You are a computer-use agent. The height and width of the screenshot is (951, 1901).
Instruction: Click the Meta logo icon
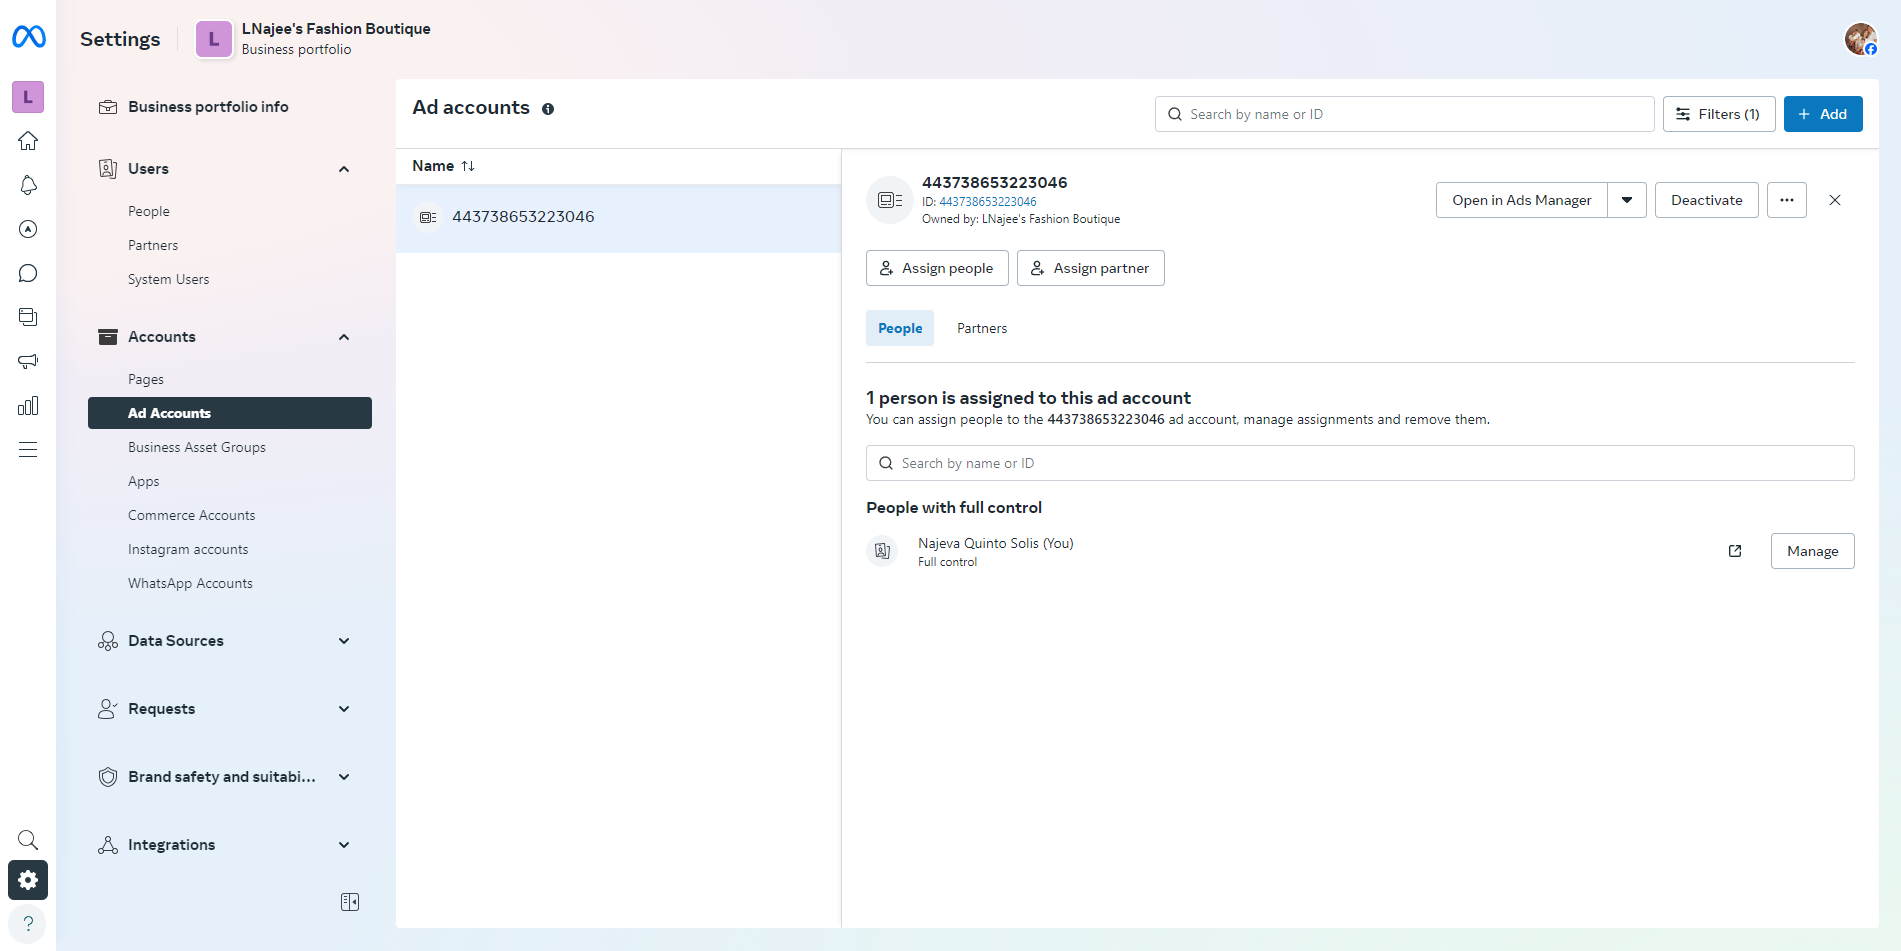(28, 37)
